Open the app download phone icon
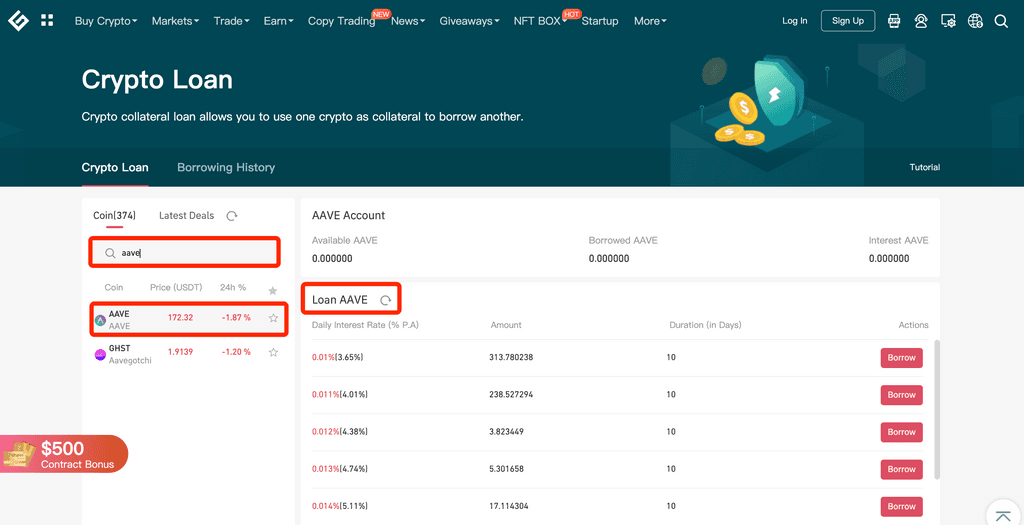This screenshot has height=525, width=1024. pyautogui.click(x=895, y=21)
